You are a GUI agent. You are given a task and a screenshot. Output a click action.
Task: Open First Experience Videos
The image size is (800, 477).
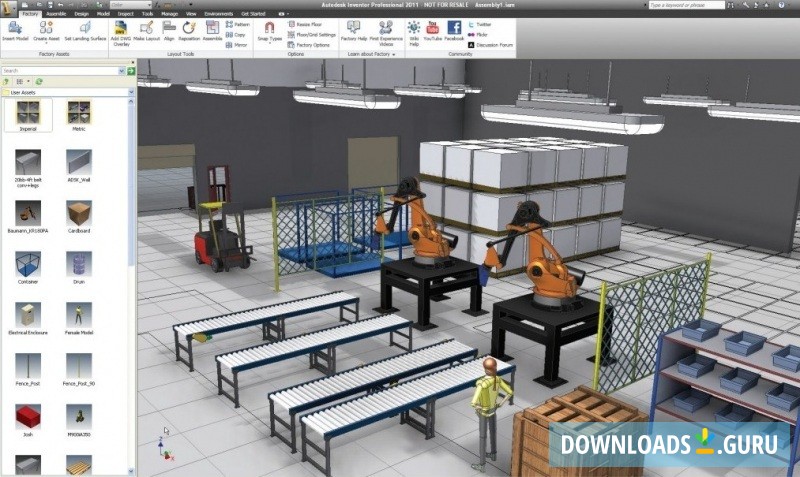point(386,34)
